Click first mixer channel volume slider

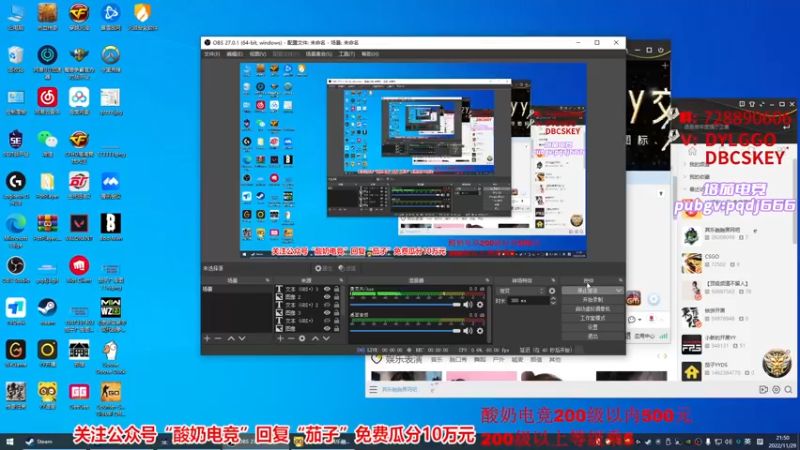406,305
